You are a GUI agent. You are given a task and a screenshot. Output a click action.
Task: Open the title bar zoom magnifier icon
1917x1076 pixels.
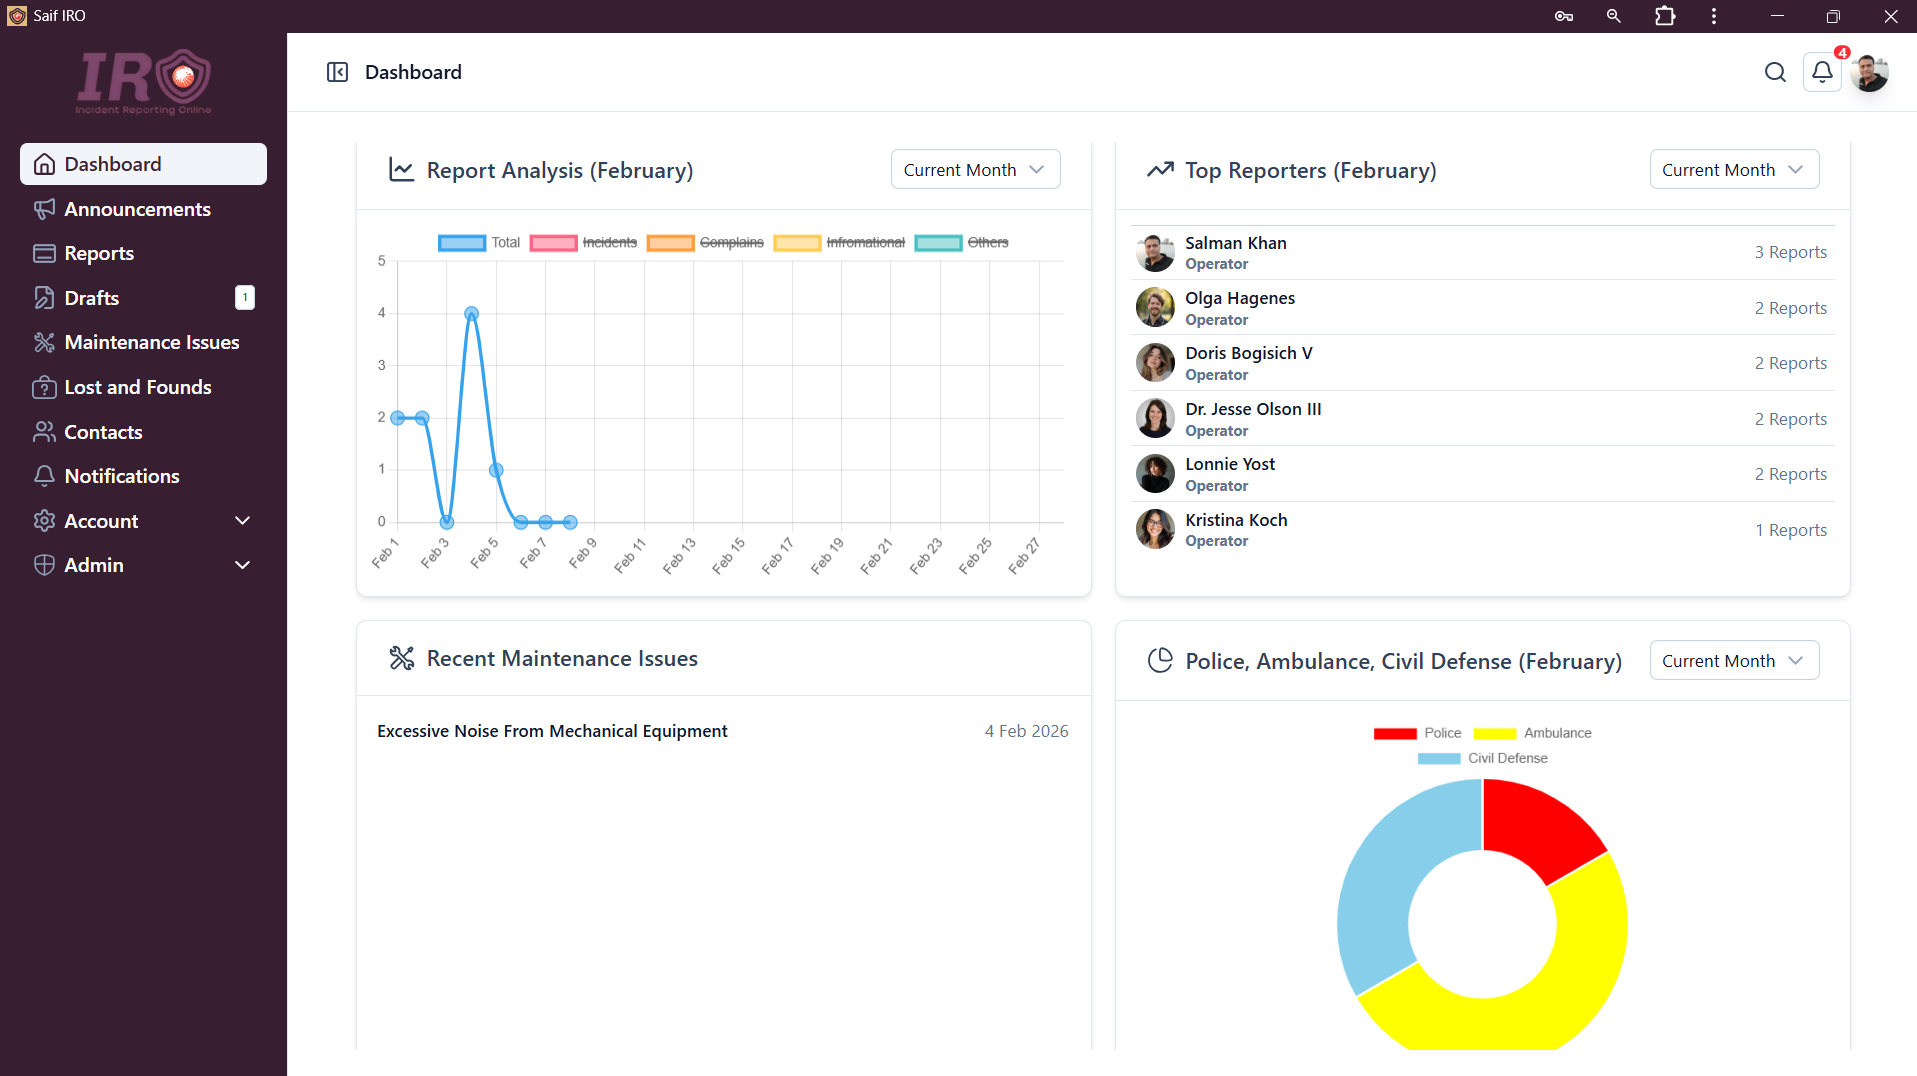(1613, 16)
